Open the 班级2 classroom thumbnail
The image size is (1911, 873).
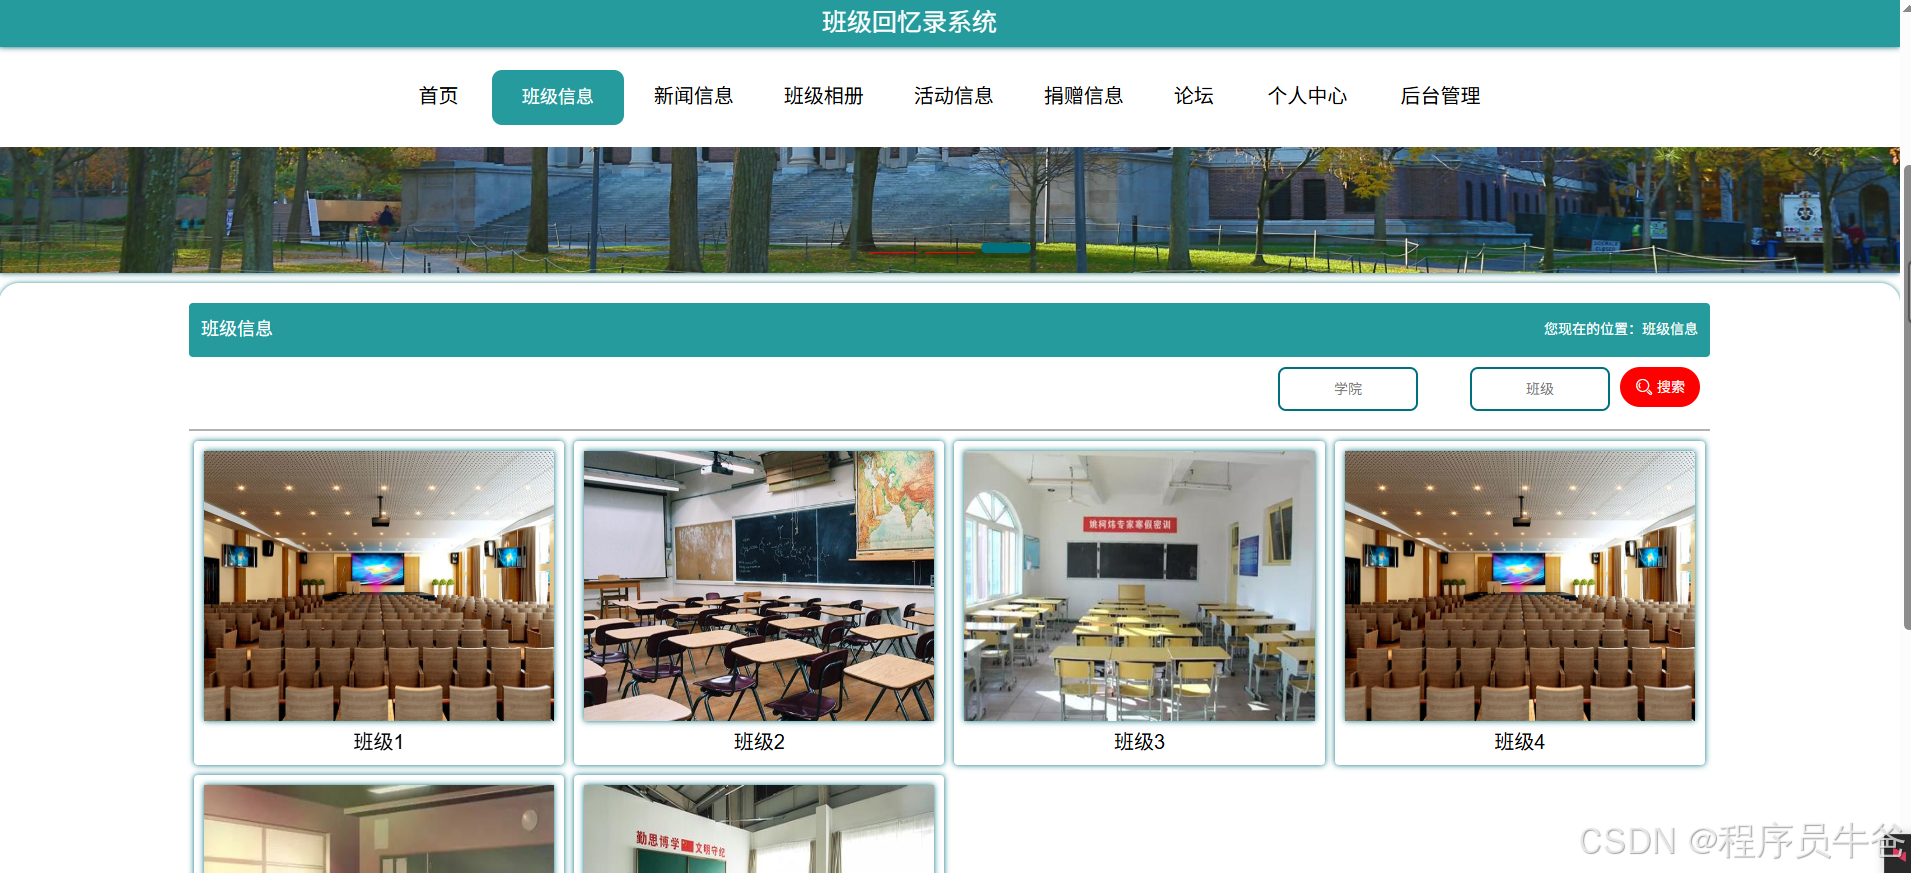759,586
